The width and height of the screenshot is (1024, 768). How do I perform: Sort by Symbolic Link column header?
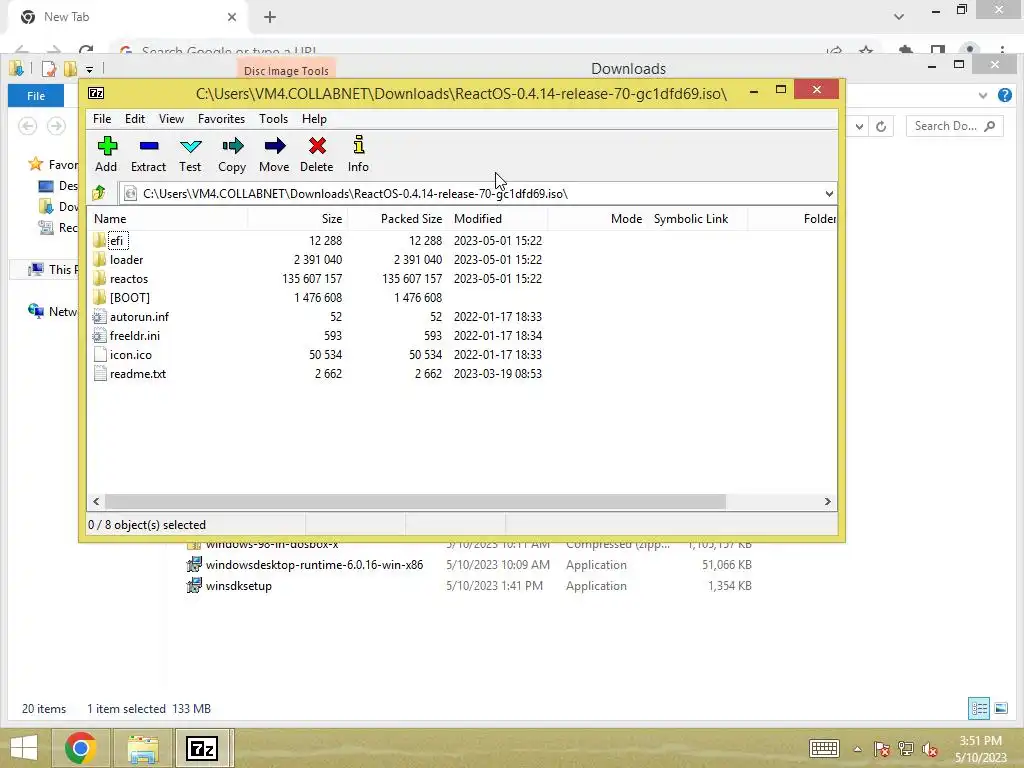coord(697,219)
